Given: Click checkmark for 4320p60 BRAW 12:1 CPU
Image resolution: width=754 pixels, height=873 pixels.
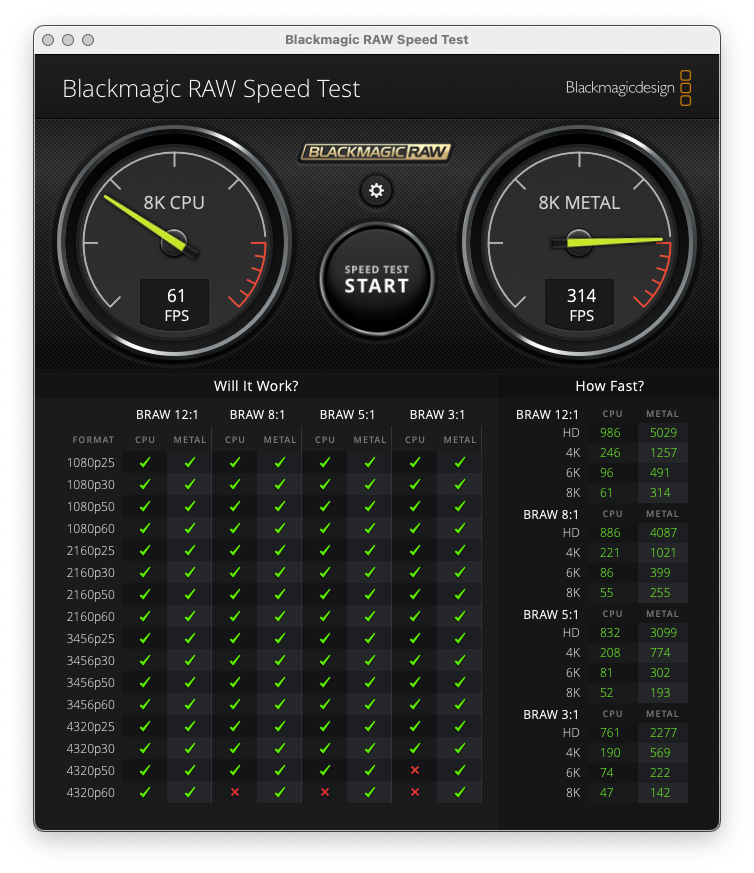Looking at the screenshot, I should pyautogui.click(x=145, y=792).
